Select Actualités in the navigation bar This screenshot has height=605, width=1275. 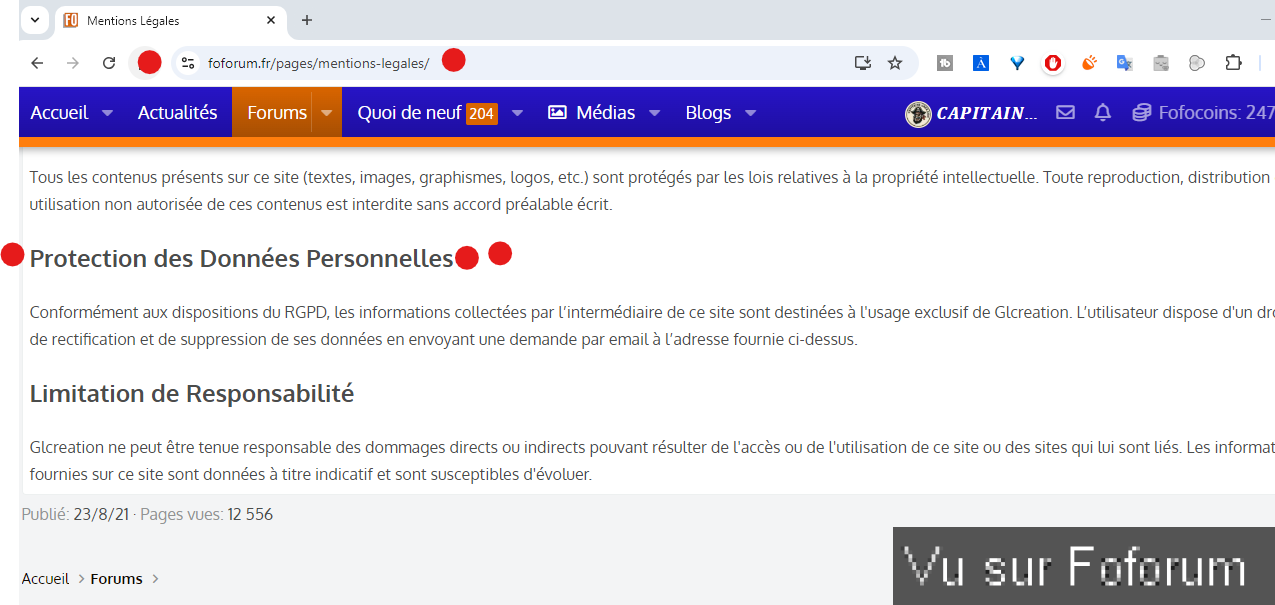(178, 113)
